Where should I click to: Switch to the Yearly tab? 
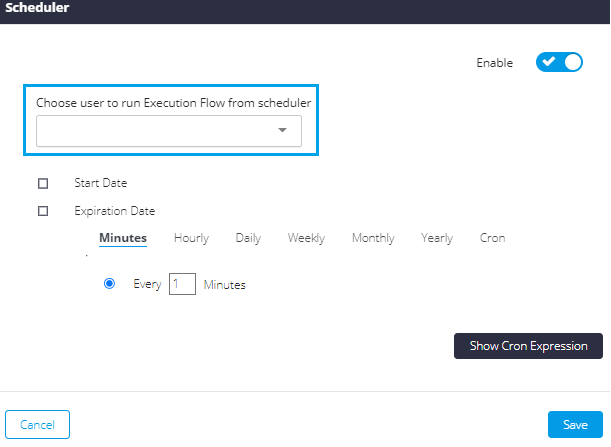click(x=437, y=238)
